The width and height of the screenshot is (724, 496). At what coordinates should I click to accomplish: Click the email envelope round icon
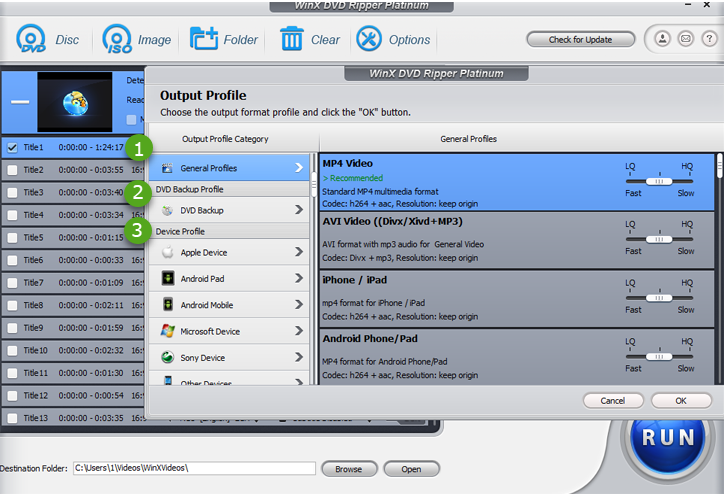pos(686,39)
